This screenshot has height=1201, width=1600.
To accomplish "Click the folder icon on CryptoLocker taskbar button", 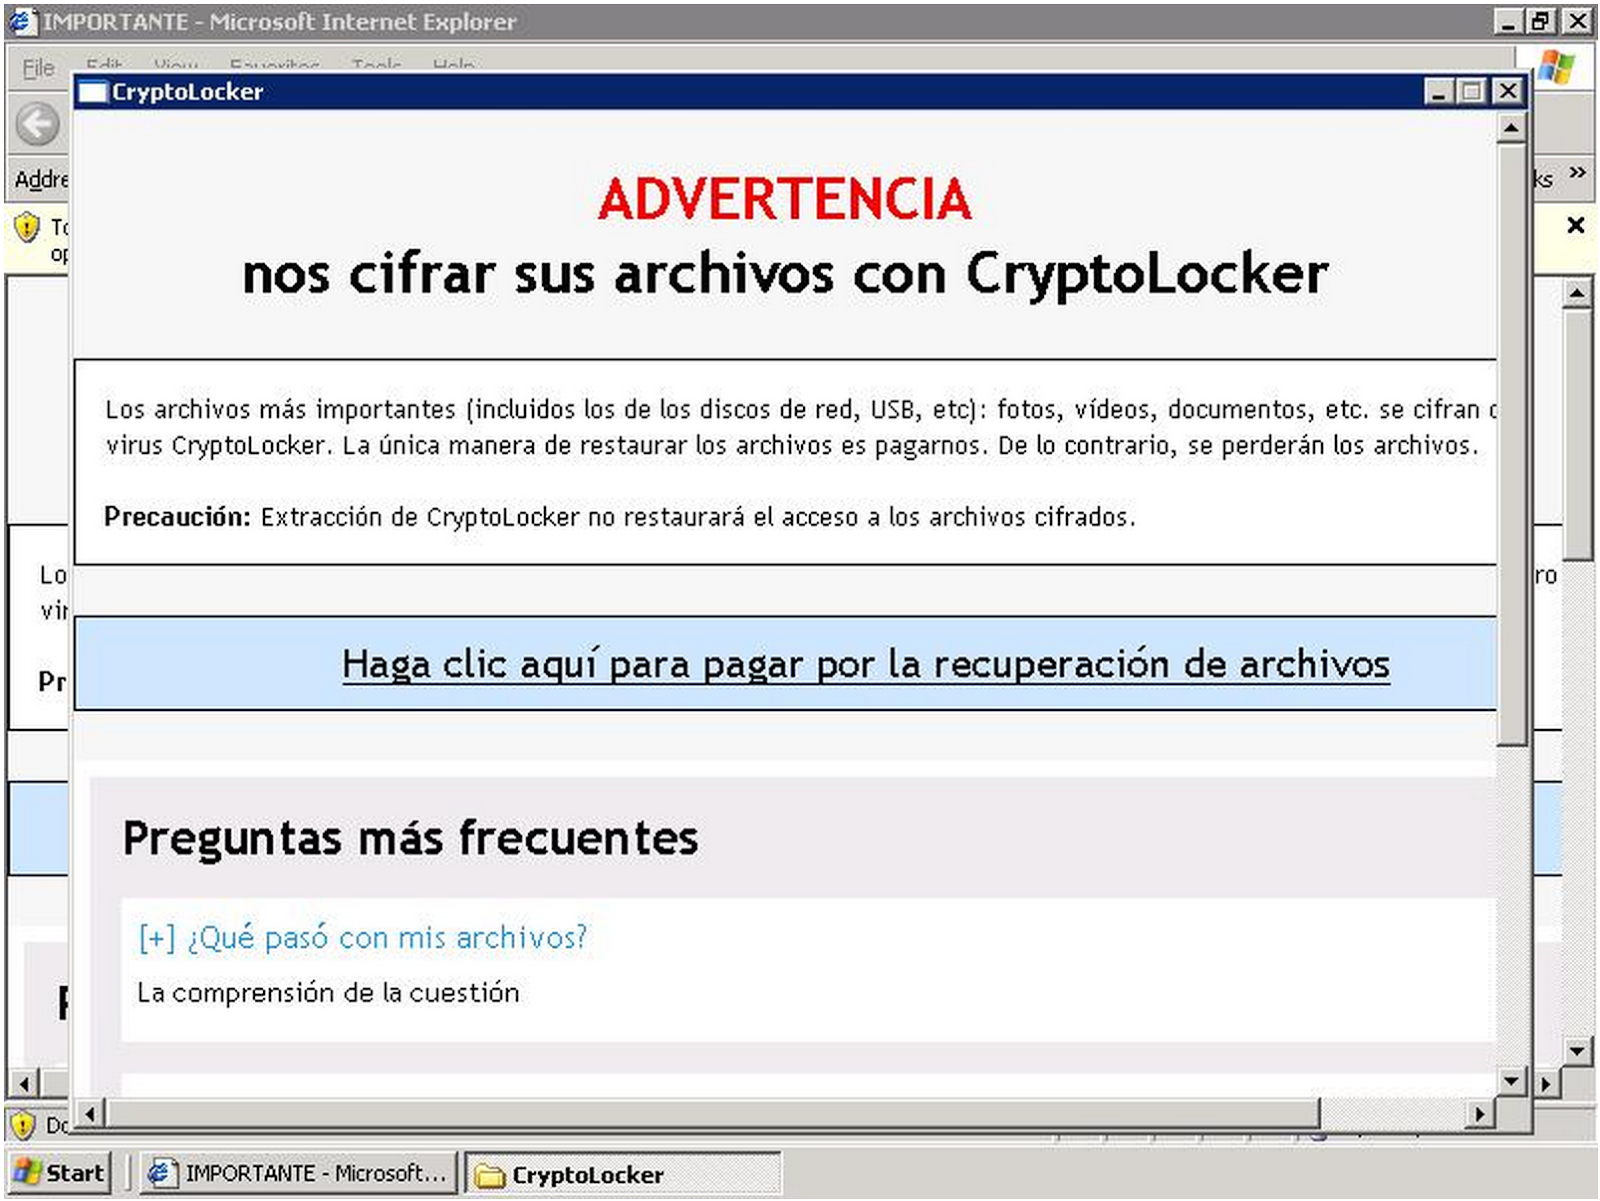I will click(489, 1175).
